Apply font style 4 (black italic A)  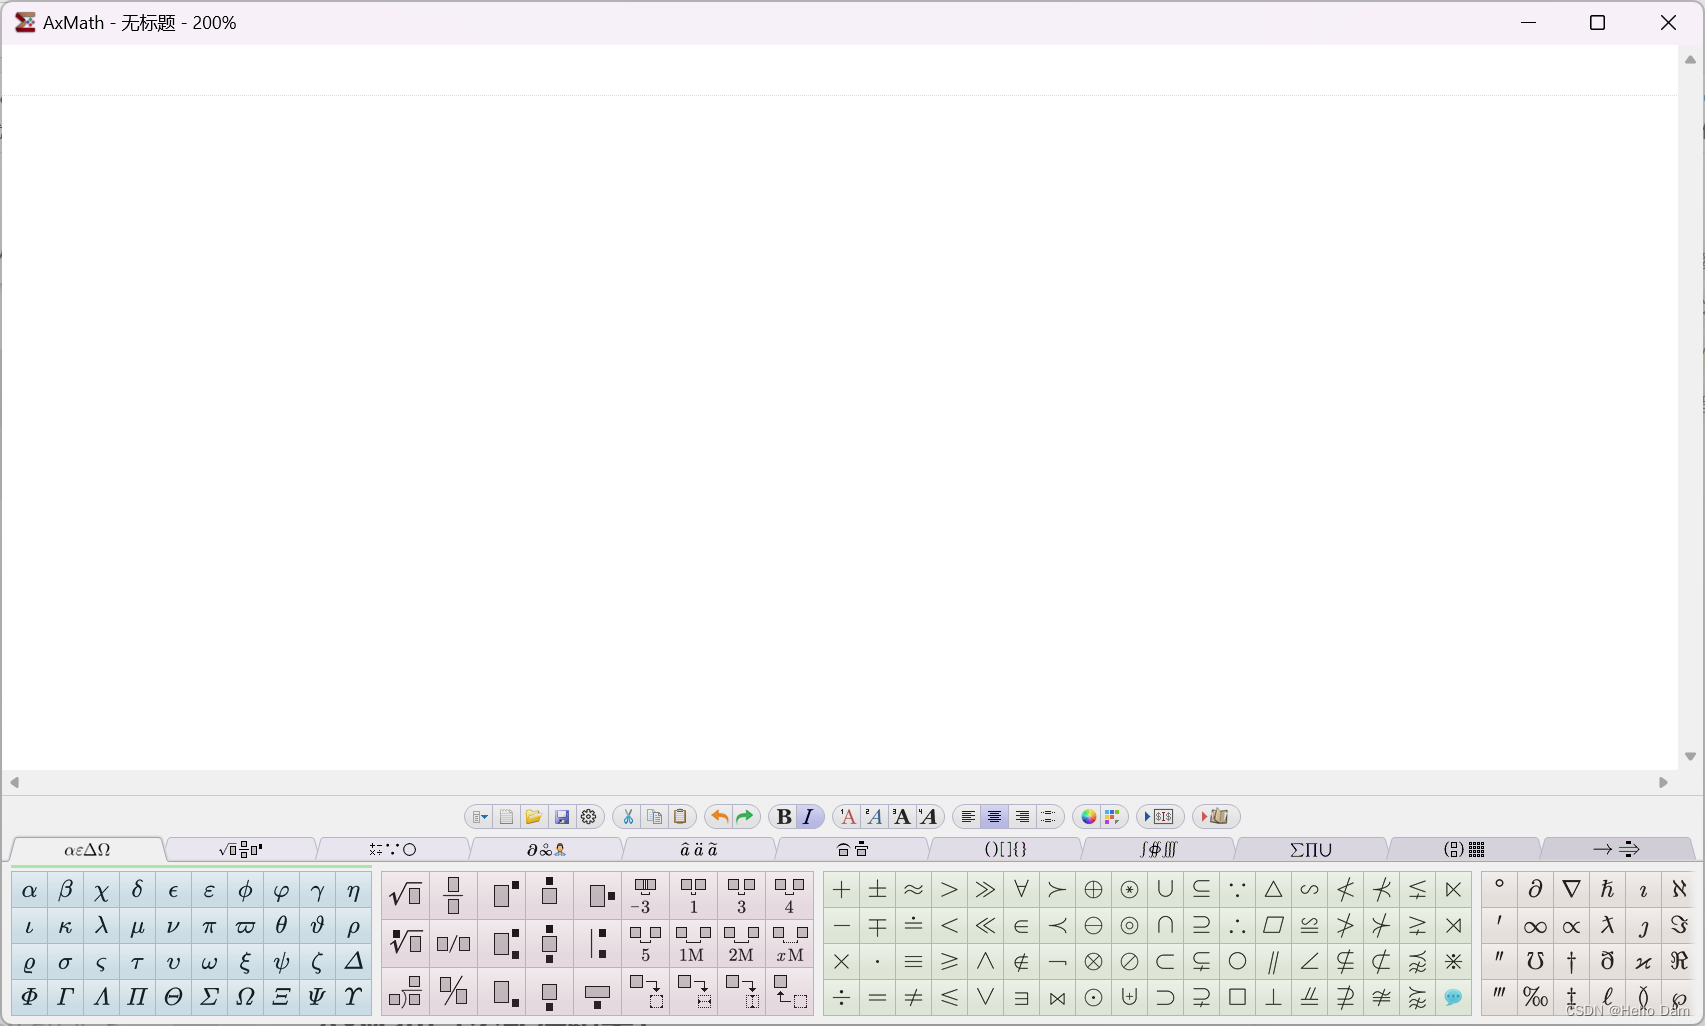point(928,817)
